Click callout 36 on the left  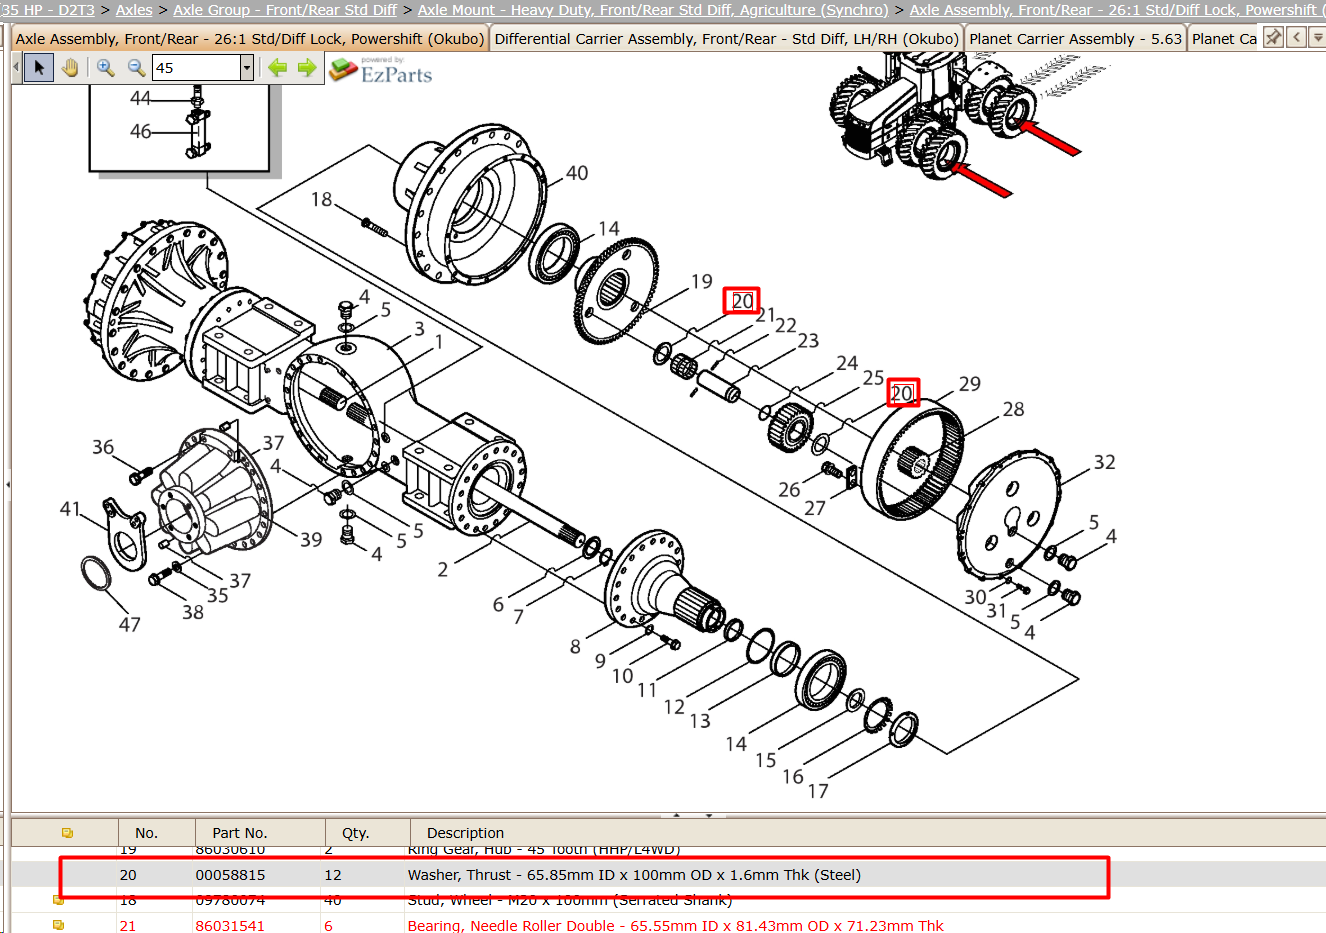point(103,447)
